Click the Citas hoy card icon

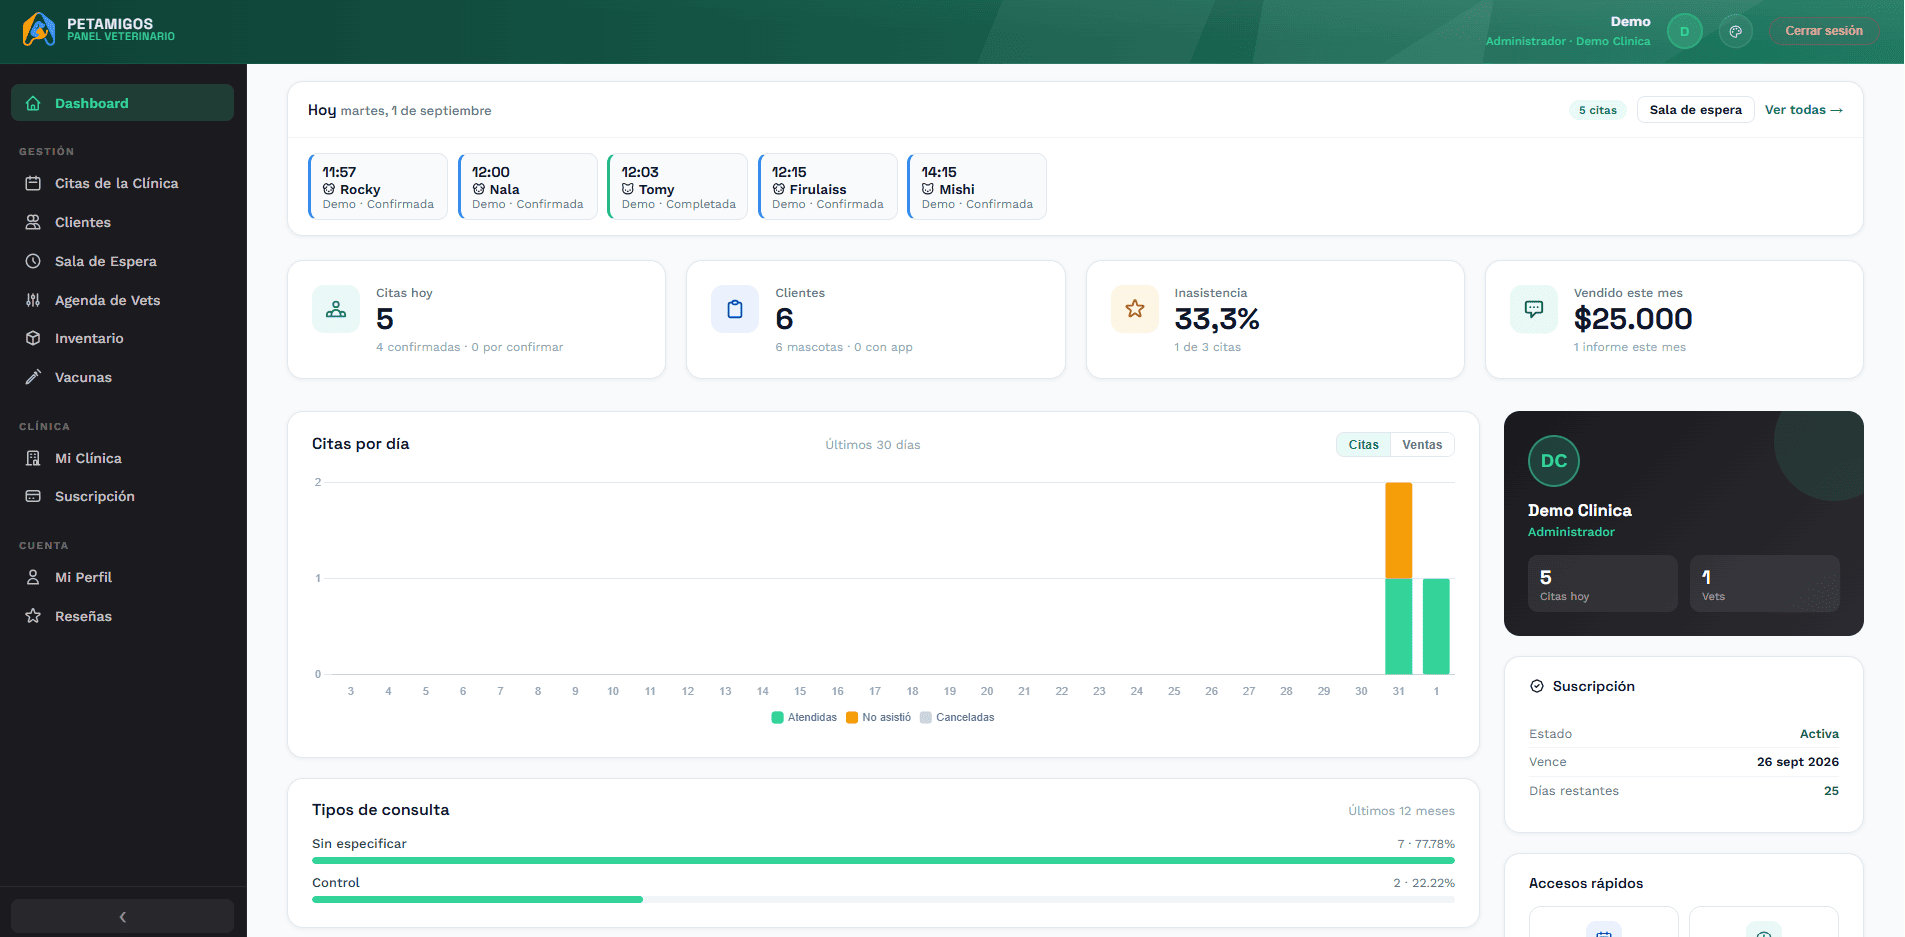(x=336, y=309)
